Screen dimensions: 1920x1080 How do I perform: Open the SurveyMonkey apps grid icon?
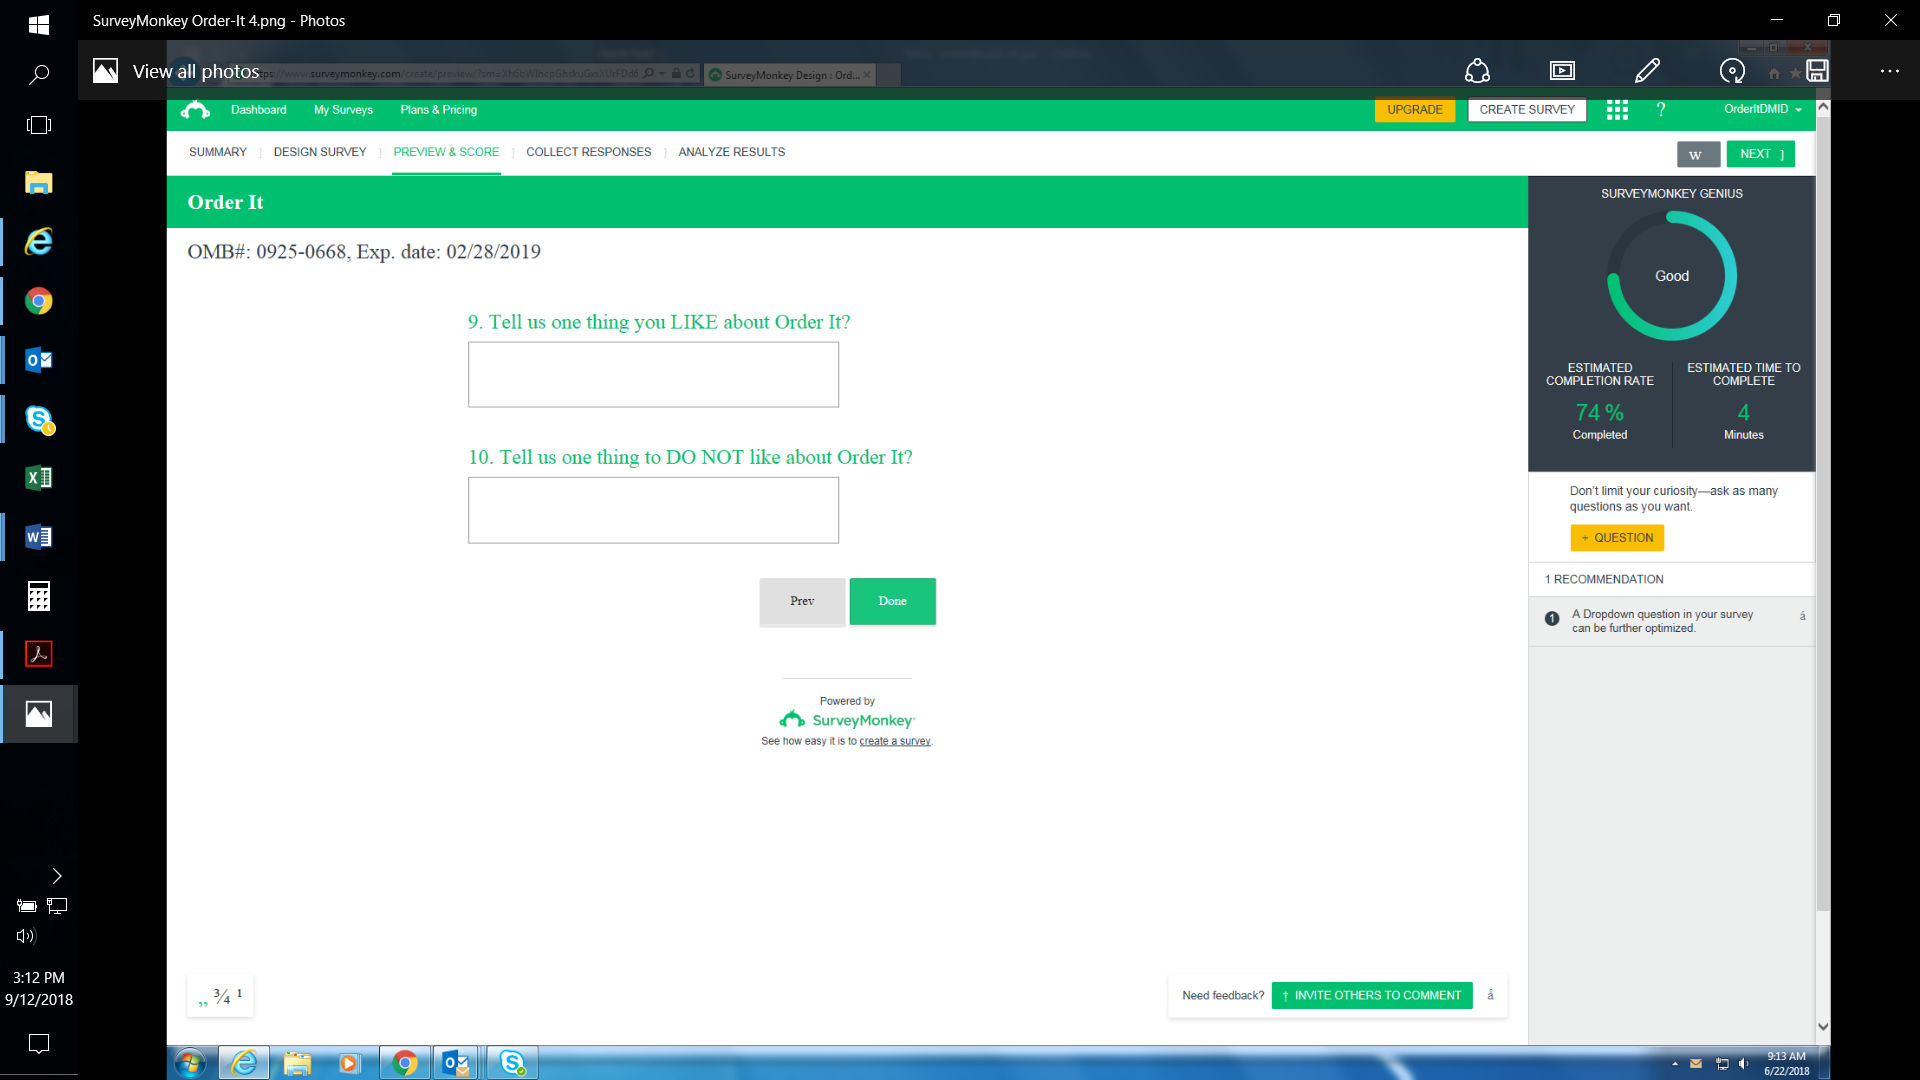pos(1617,110)
